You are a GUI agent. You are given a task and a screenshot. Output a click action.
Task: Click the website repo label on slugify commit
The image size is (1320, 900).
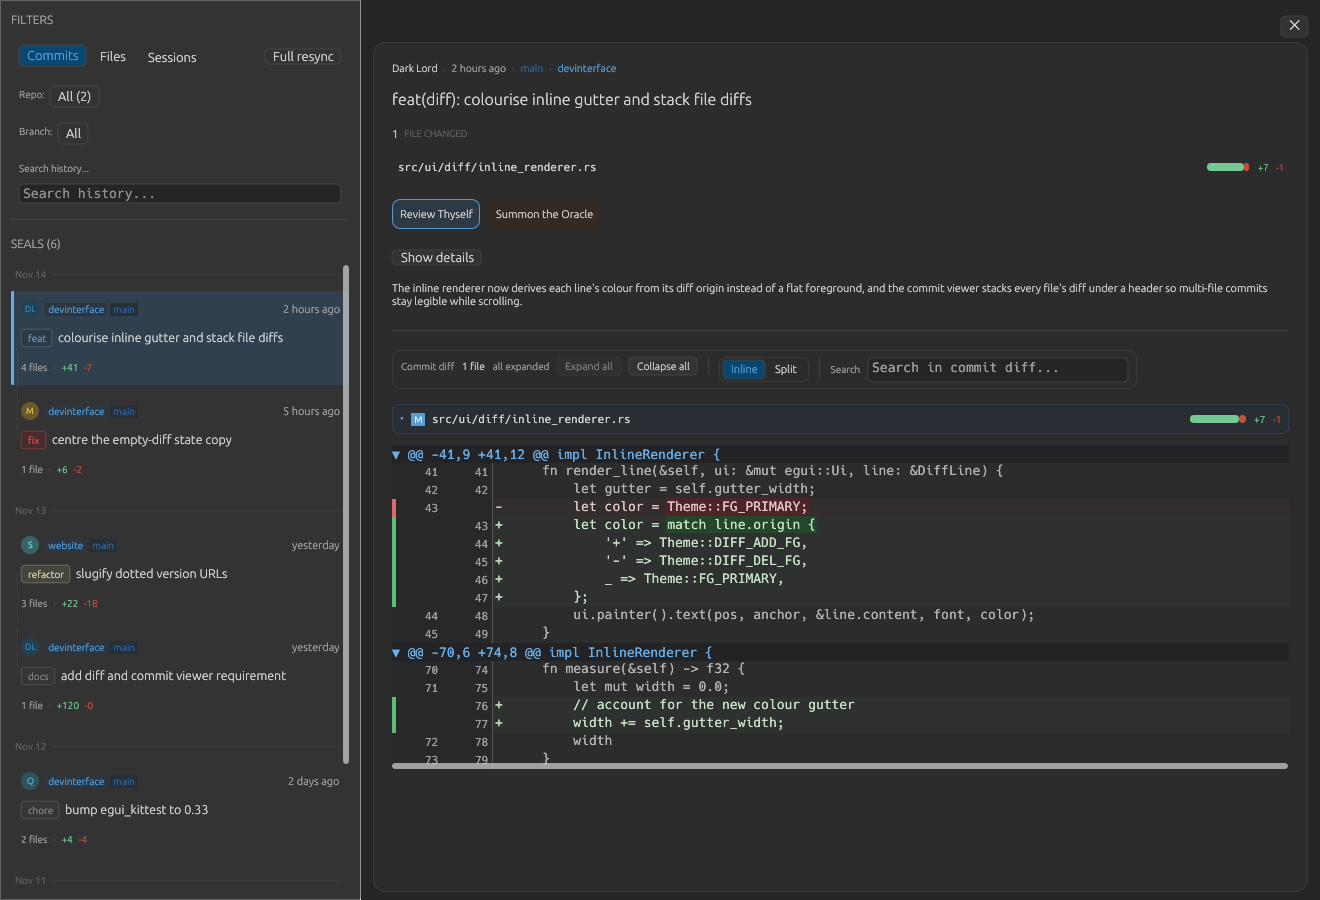click(x=65, y=546)
